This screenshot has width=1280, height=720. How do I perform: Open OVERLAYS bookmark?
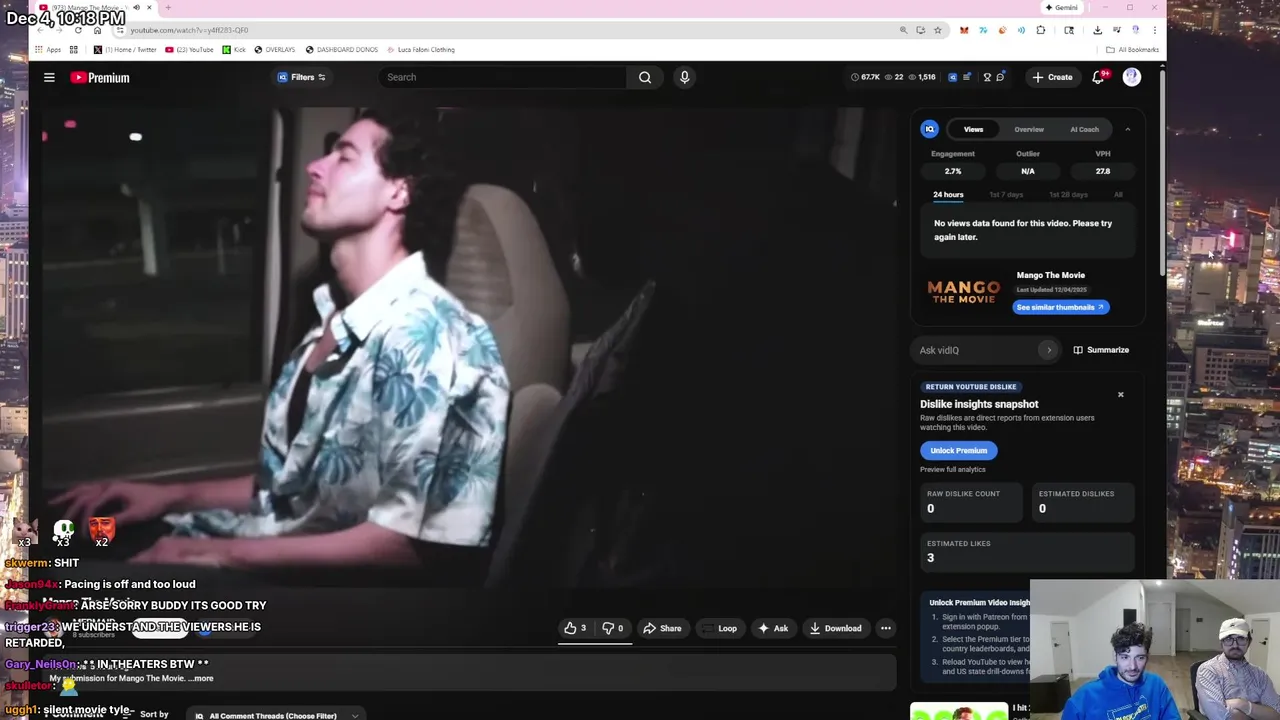click(274, 49)
